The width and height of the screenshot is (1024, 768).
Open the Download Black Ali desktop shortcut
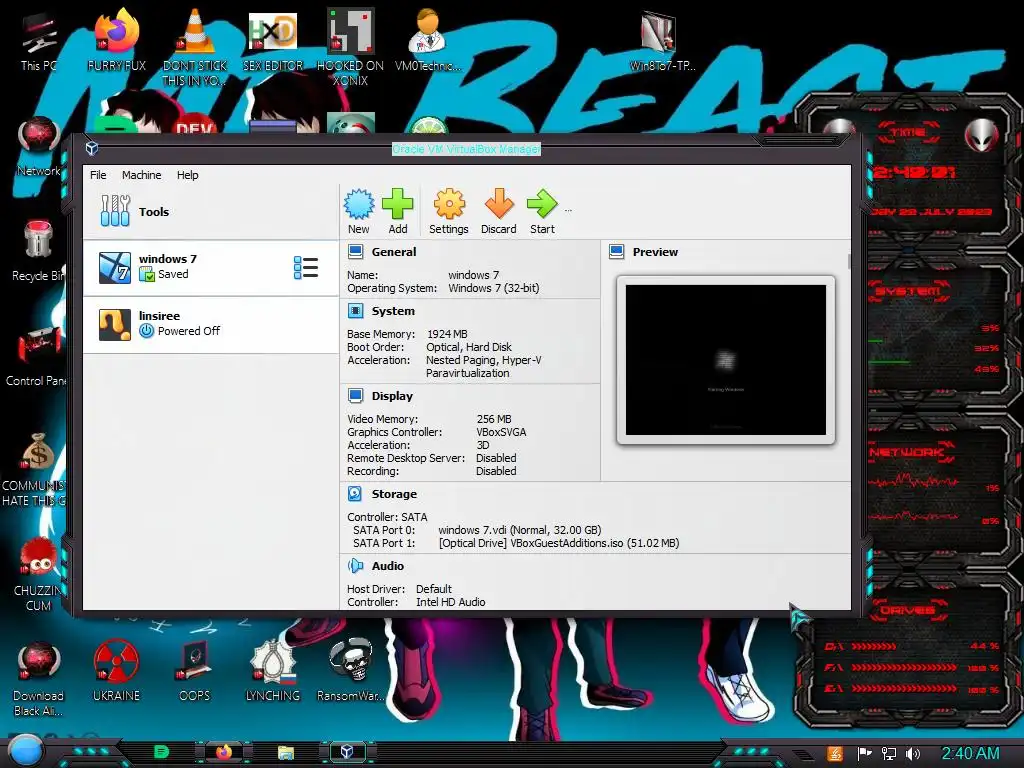[38, 678]
